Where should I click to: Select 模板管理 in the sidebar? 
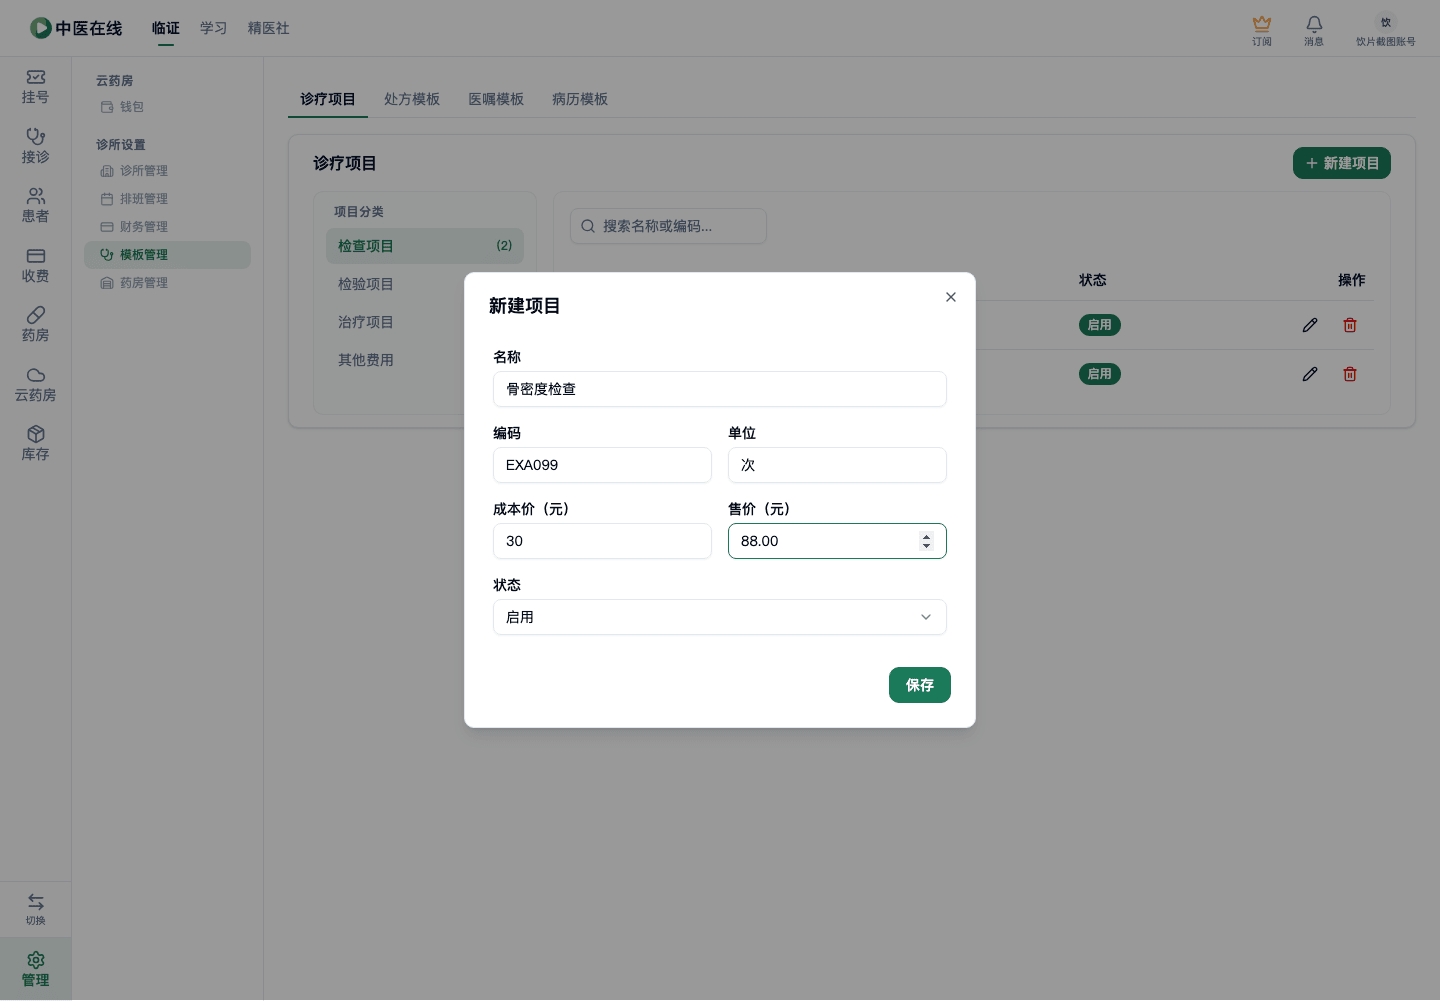click(167, 255)
